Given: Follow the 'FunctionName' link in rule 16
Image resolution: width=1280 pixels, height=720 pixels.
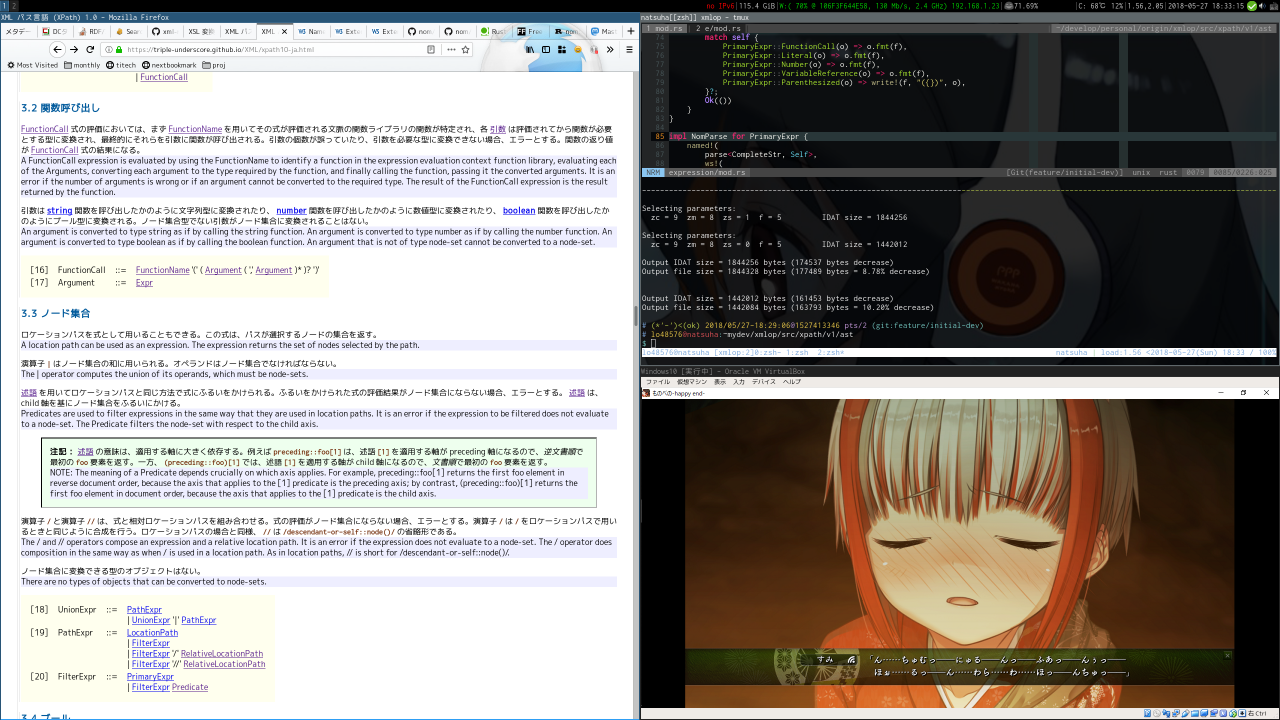Looking at the screenshot, I should pos(162,270).
